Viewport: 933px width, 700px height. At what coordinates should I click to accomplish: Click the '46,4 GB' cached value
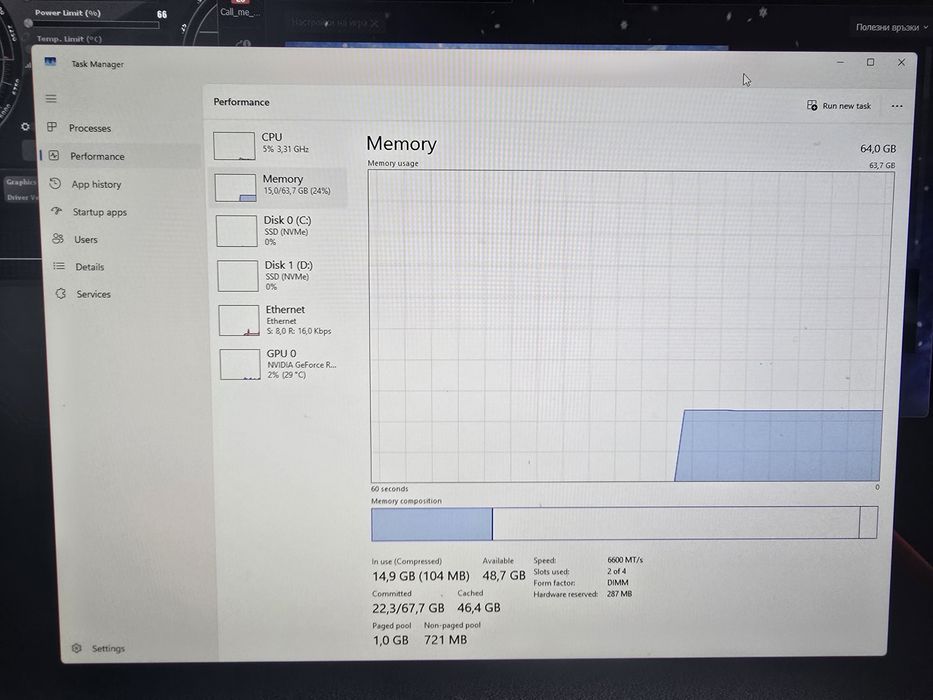click(479, 608)
